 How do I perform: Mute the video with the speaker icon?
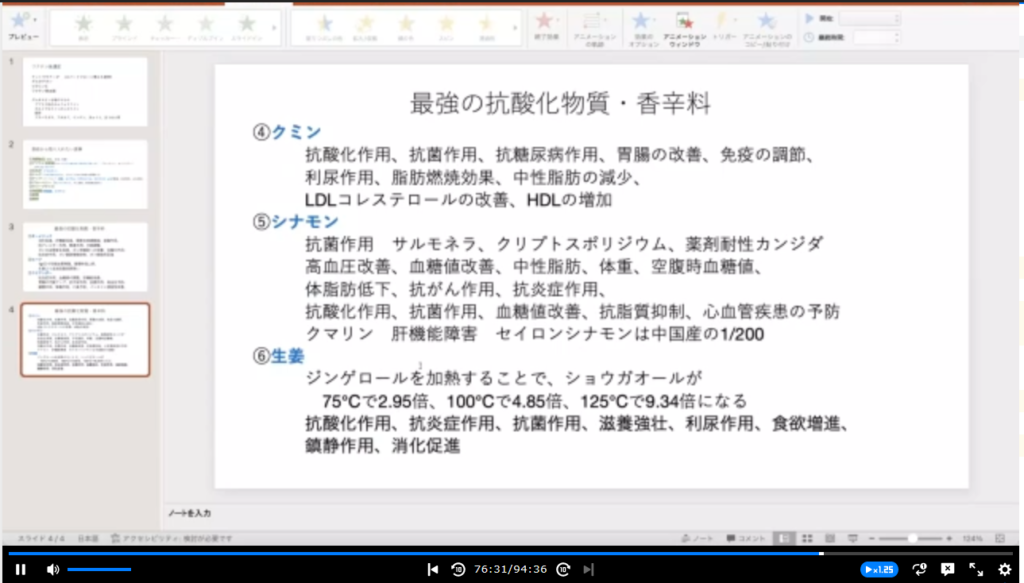pyautogui.click(x=52, y=569)
